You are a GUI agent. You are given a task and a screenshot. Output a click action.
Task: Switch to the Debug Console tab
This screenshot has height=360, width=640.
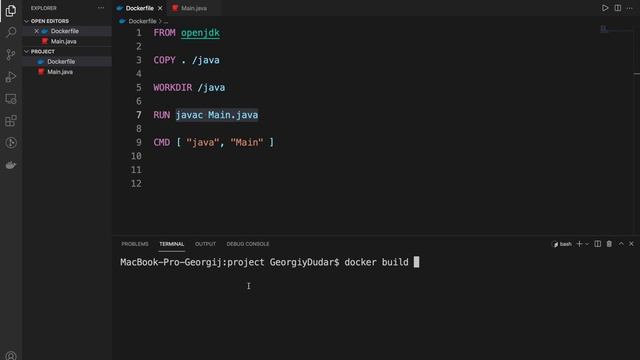tap(248, 244)
